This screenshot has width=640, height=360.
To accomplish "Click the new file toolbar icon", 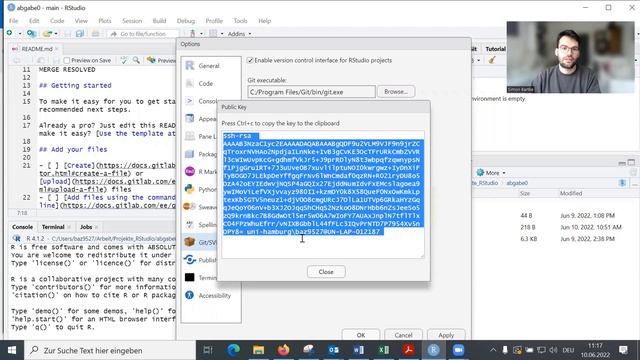I will [x=9, y=33].
